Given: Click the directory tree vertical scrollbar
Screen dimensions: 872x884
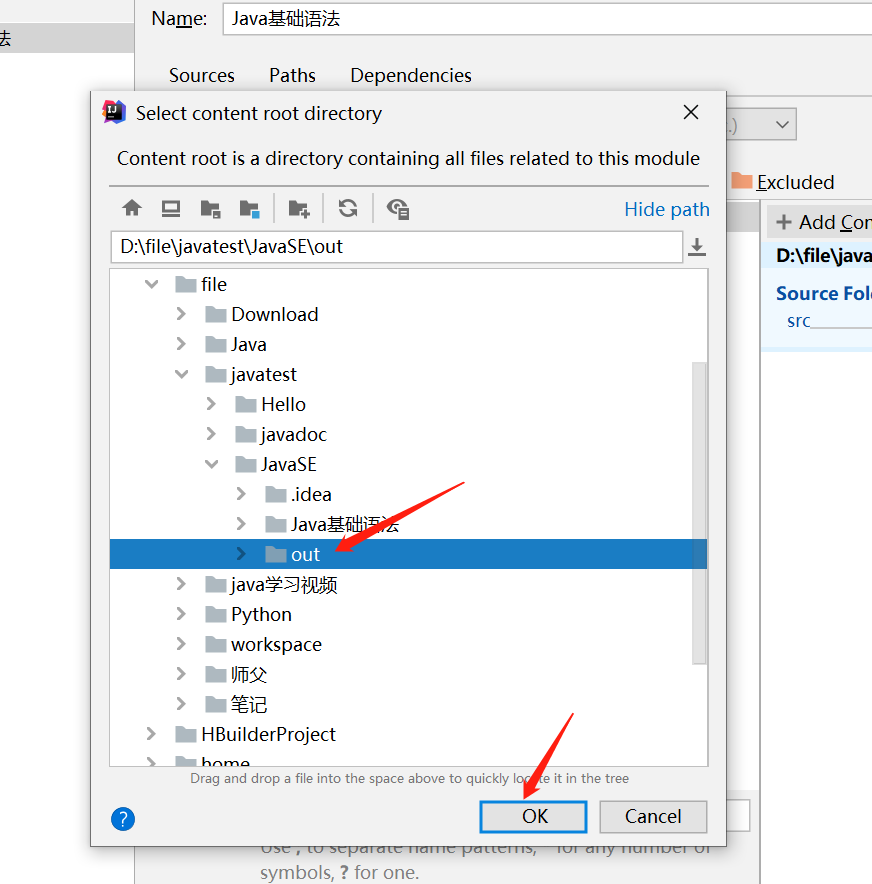Looking at the screenshot, I should 699,513.
